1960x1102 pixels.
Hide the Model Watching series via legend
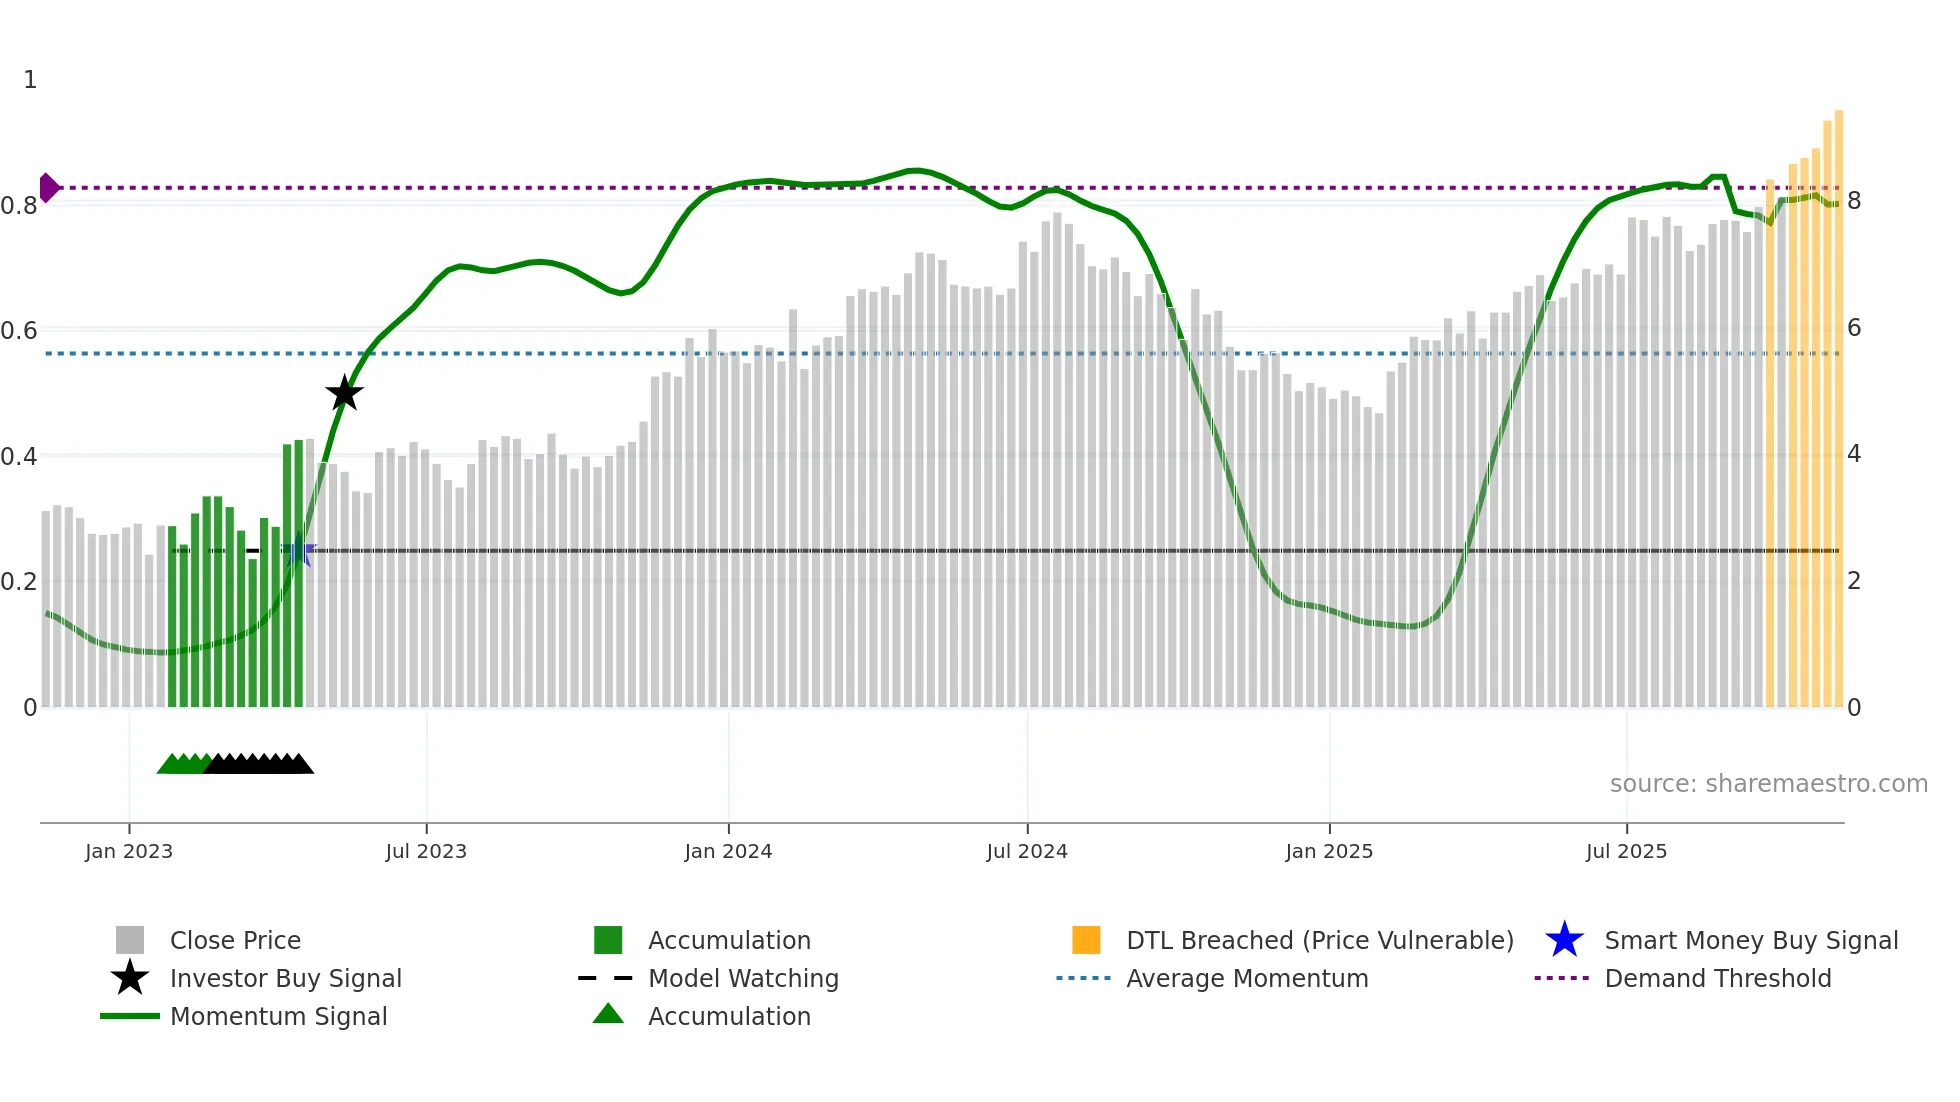click(x=743, y=978)
